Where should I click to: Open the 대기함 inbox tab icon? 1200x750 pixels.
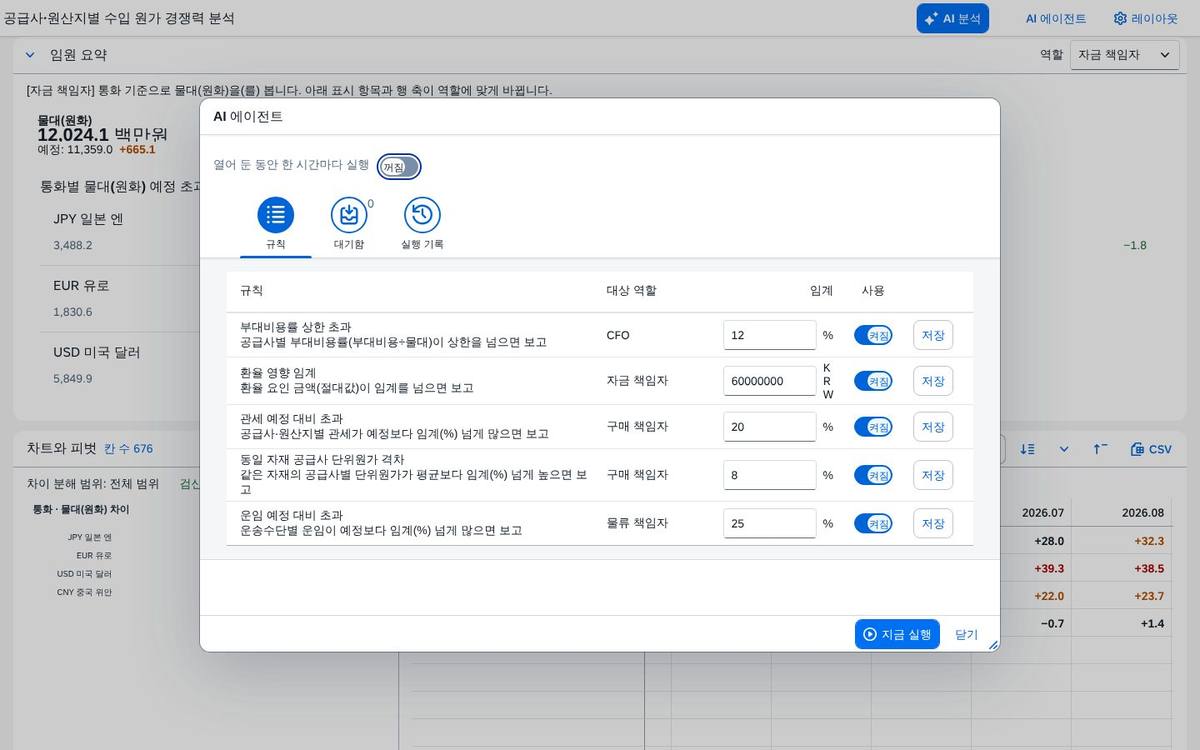pyautogui.click(x=349, y=215)
